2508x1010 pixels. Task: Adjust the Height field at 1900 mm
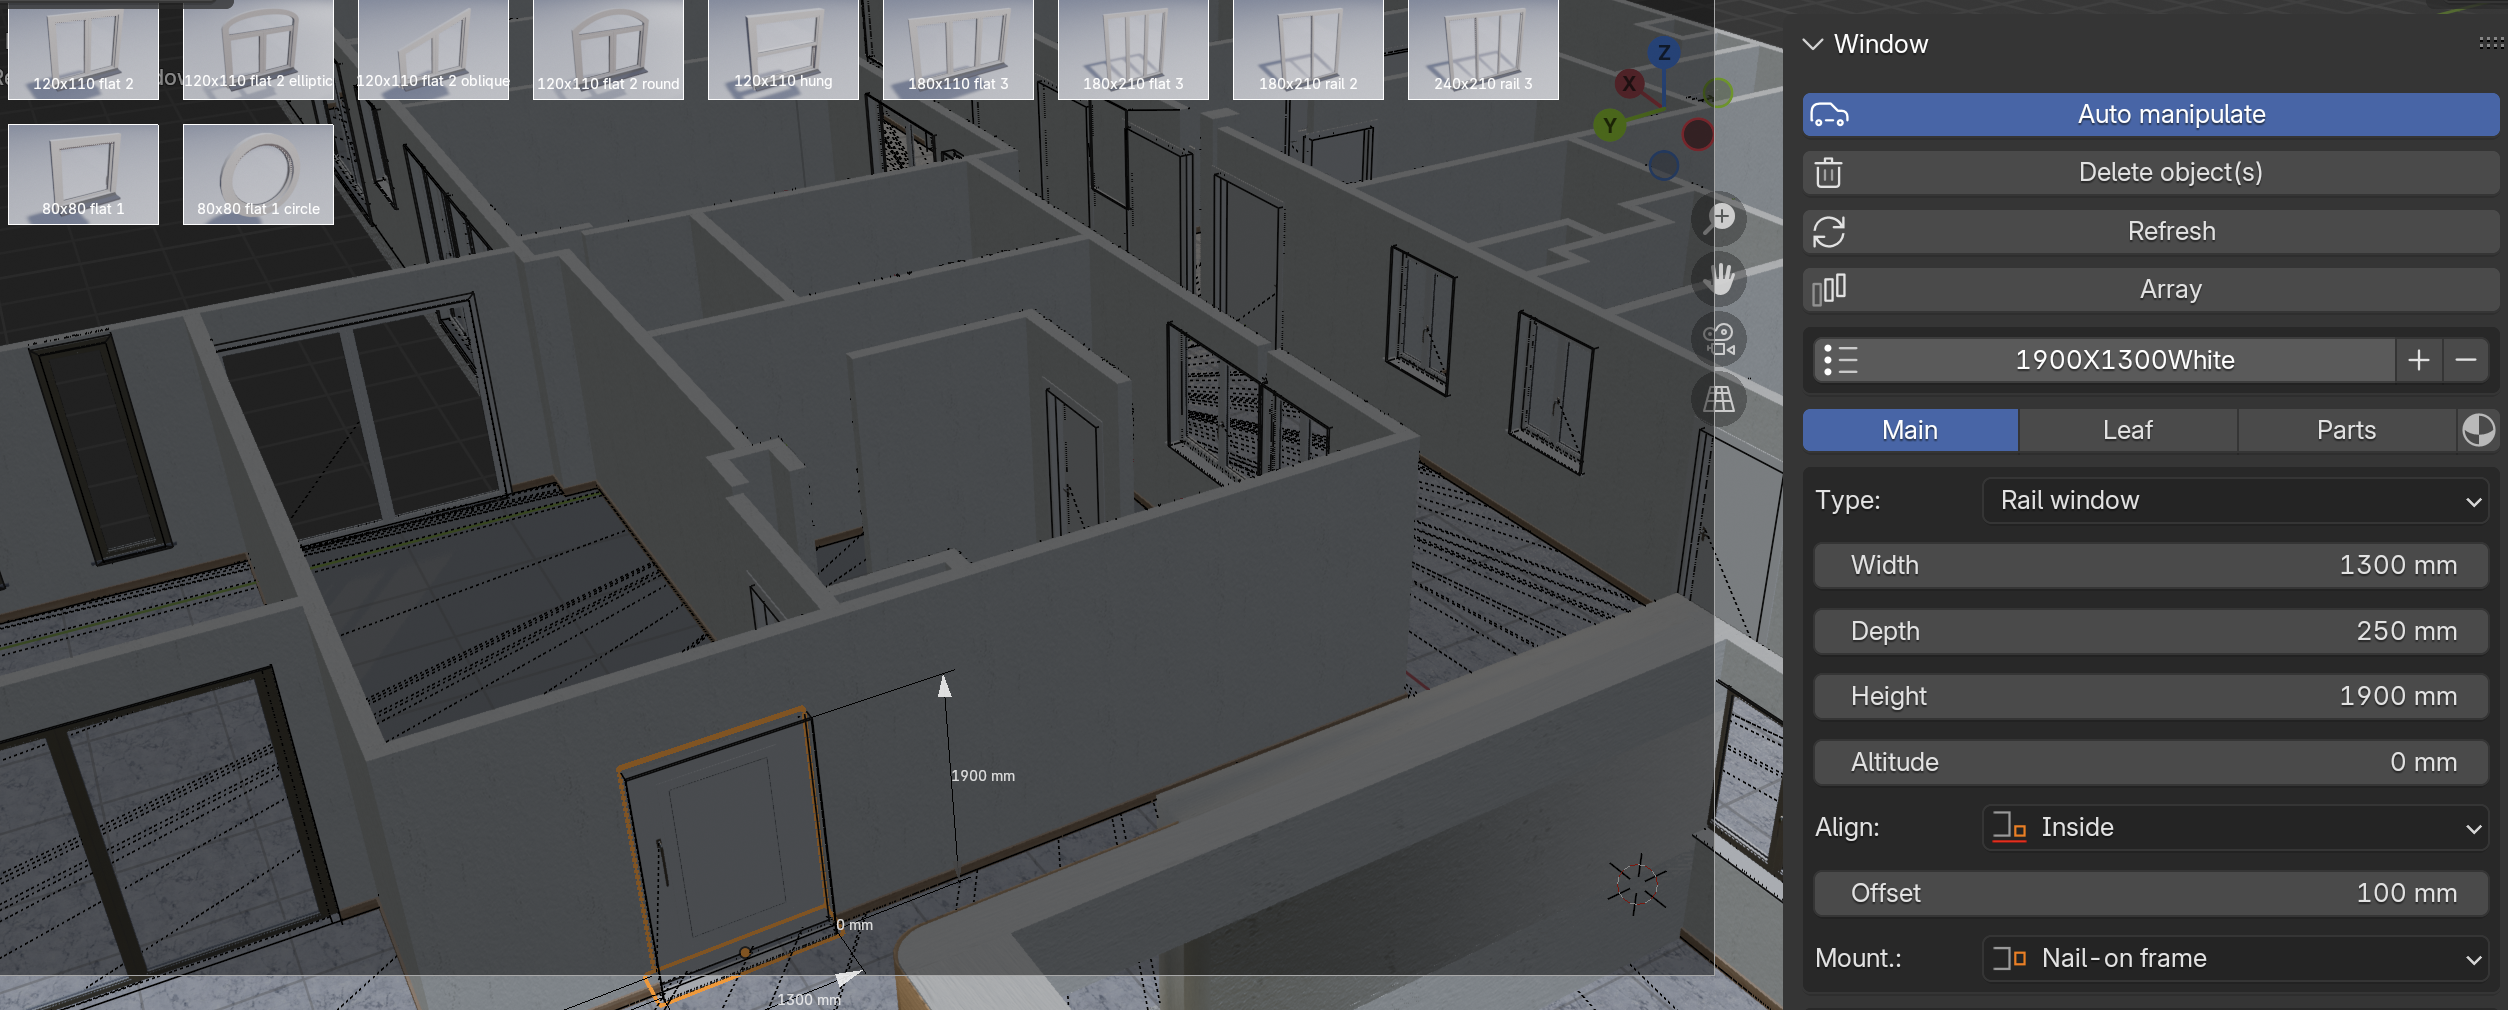[x=2151, y=697]
